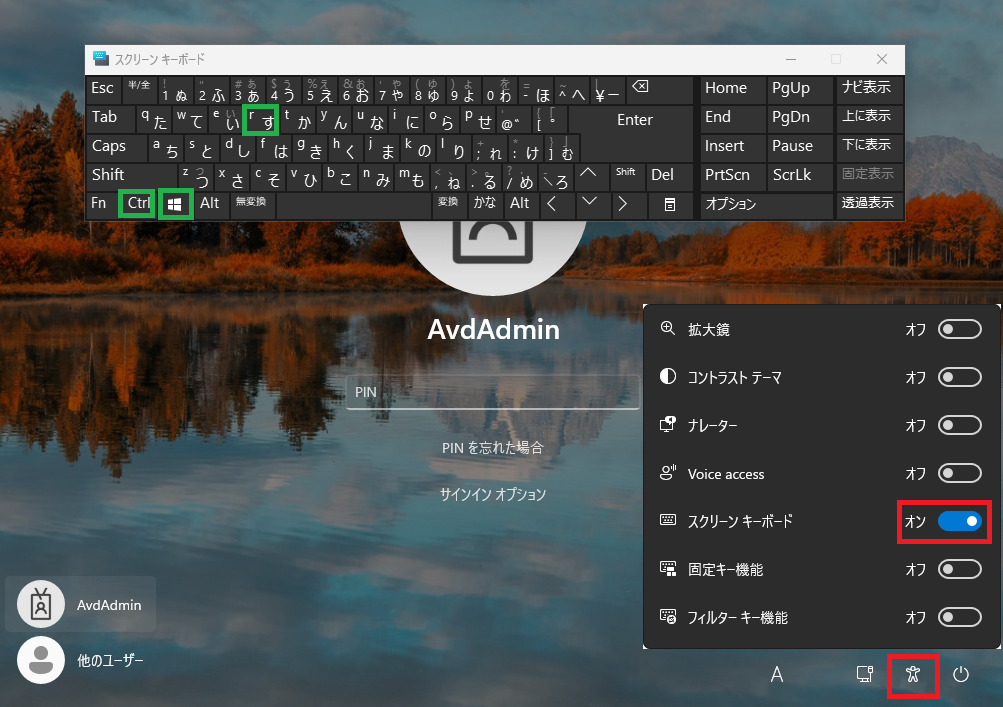The height and width of the screenshot is (707, 1003).
Task: Minimize the スクリーン キーボード window
Action: click(791, 59)
